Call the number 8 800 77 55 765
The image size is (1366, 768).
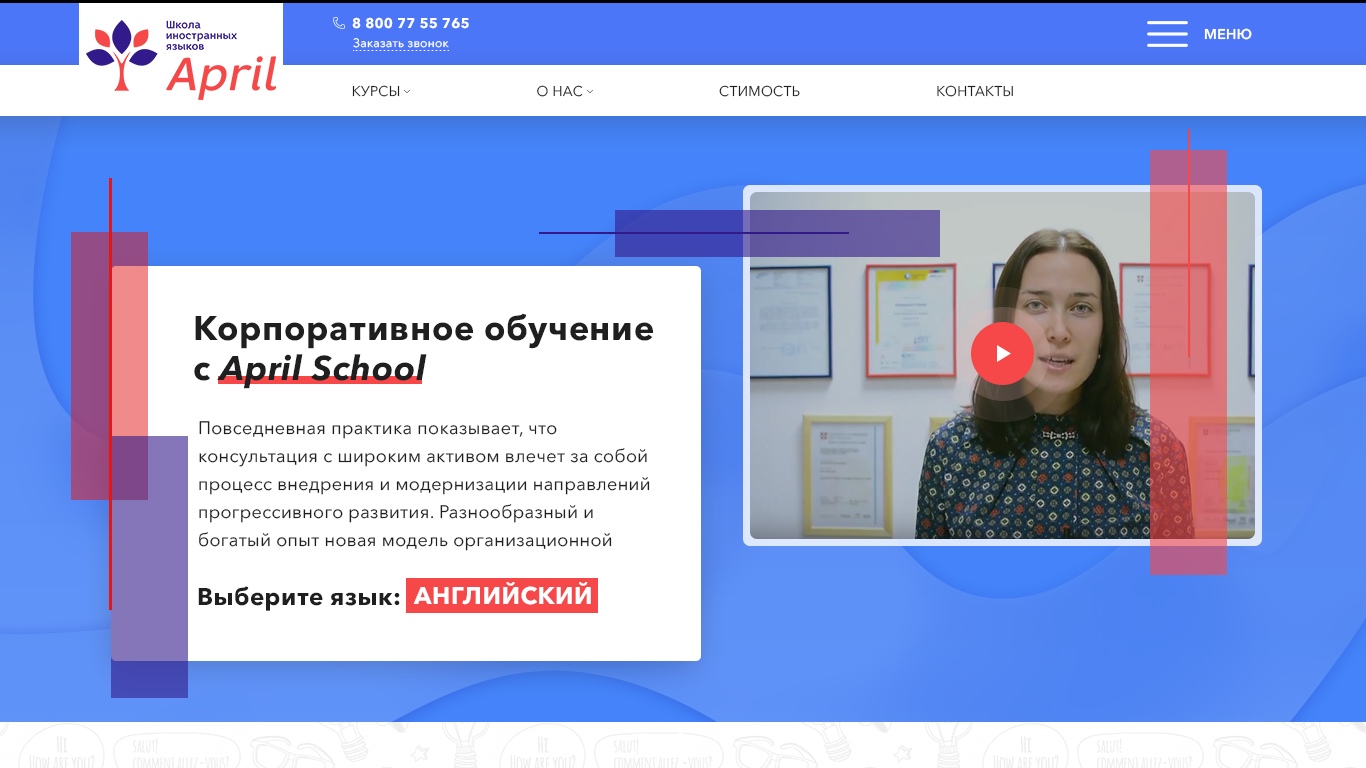(x=410, y=23)
